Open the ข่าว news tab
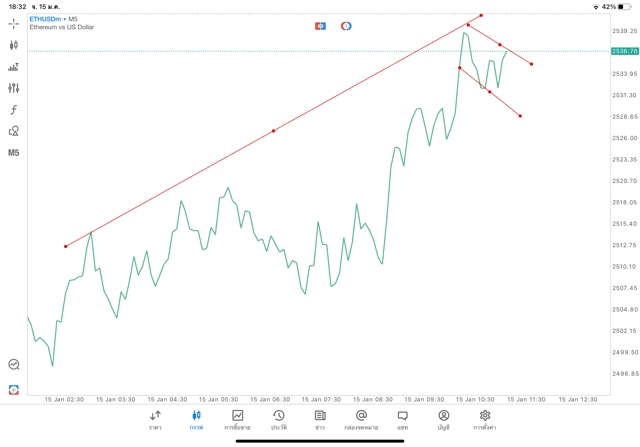This screenshot has height=447, width=640. point(319,419)
